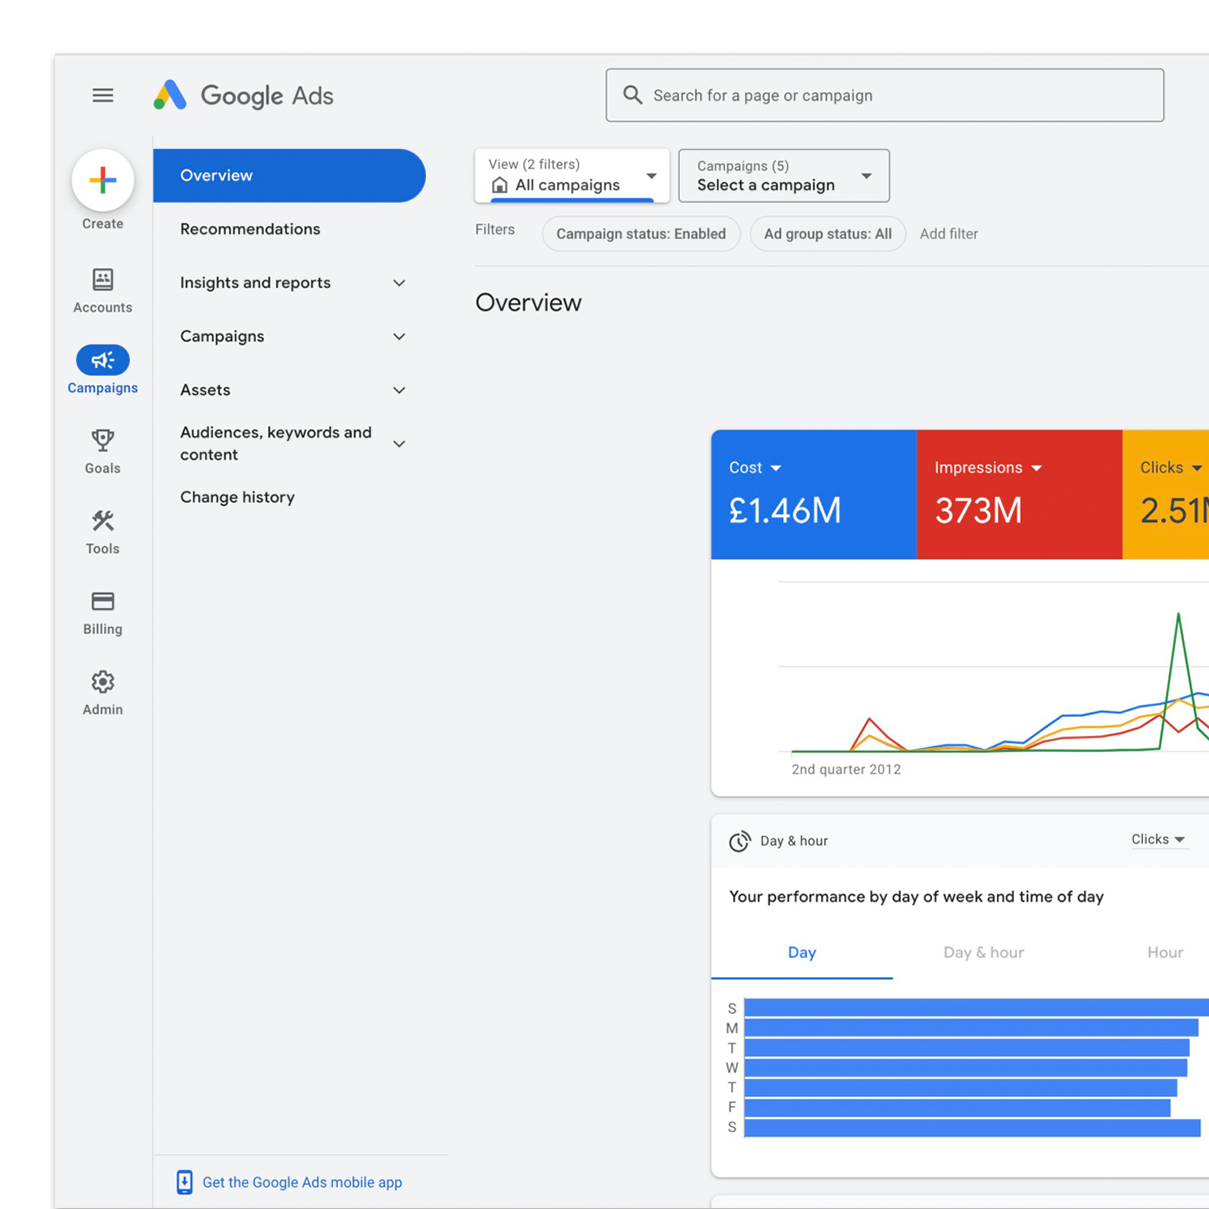This screenshot has width=1209, height=1209.
Task: Click the £1.46M cost value
Action: point(785,511)
